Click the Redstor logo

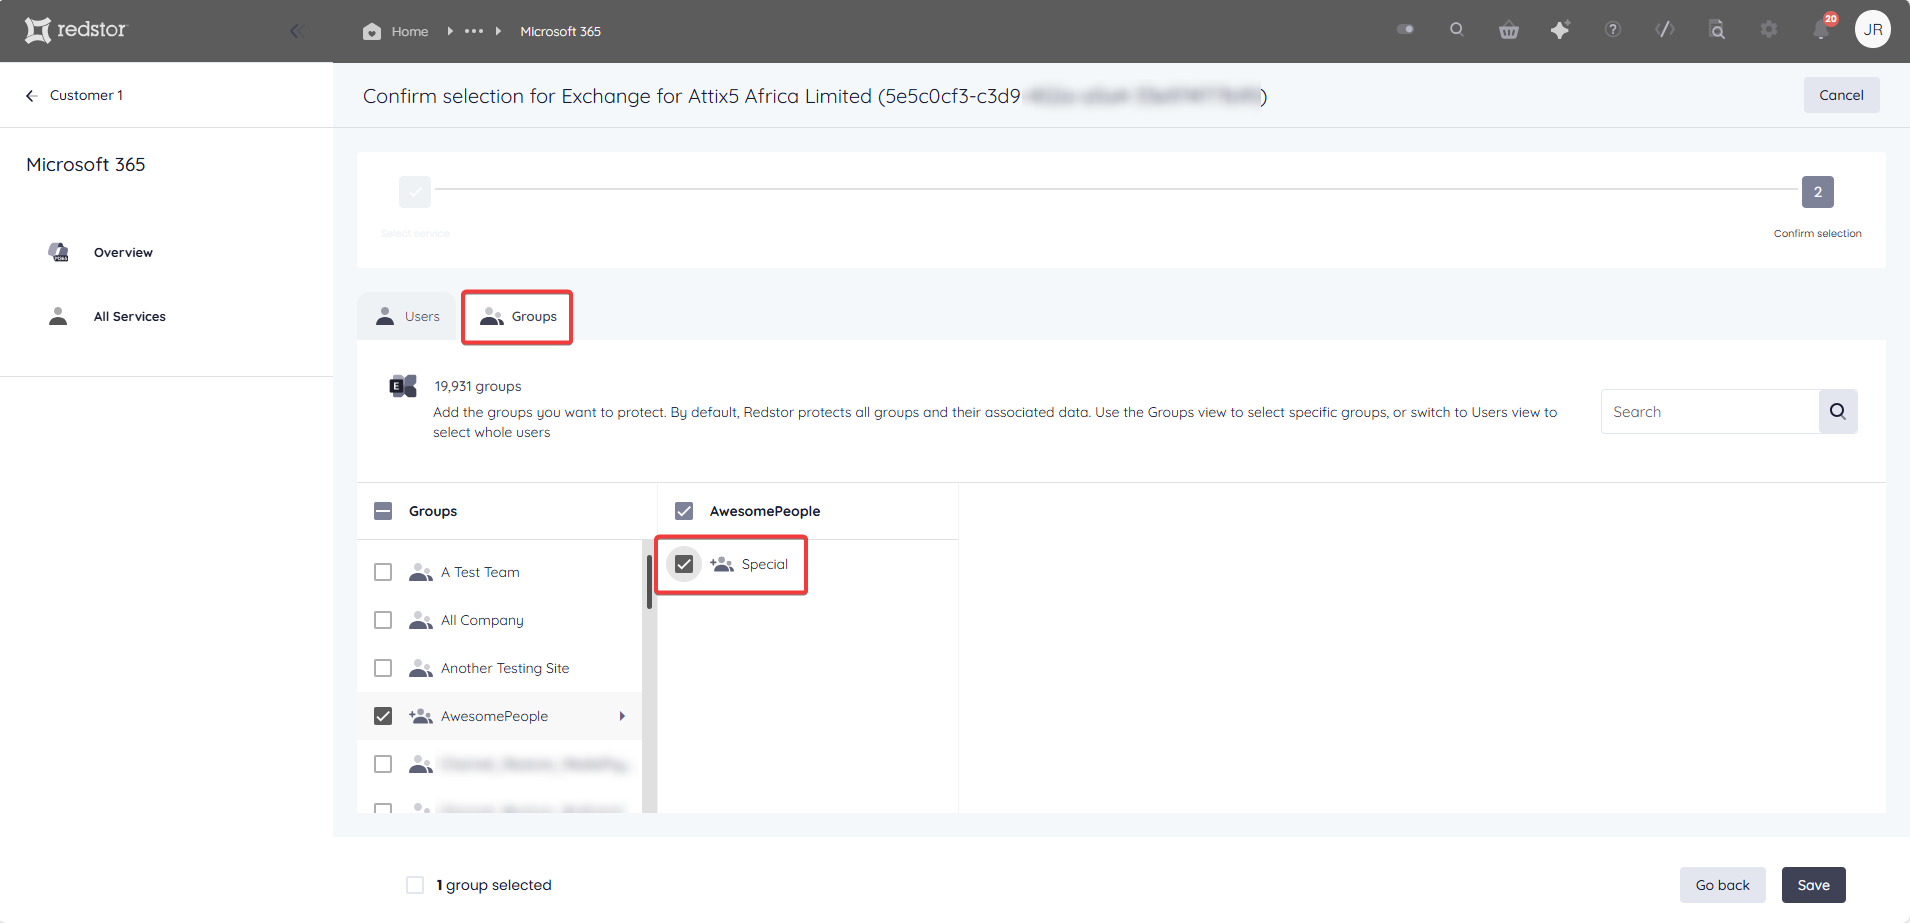[76, 30]
